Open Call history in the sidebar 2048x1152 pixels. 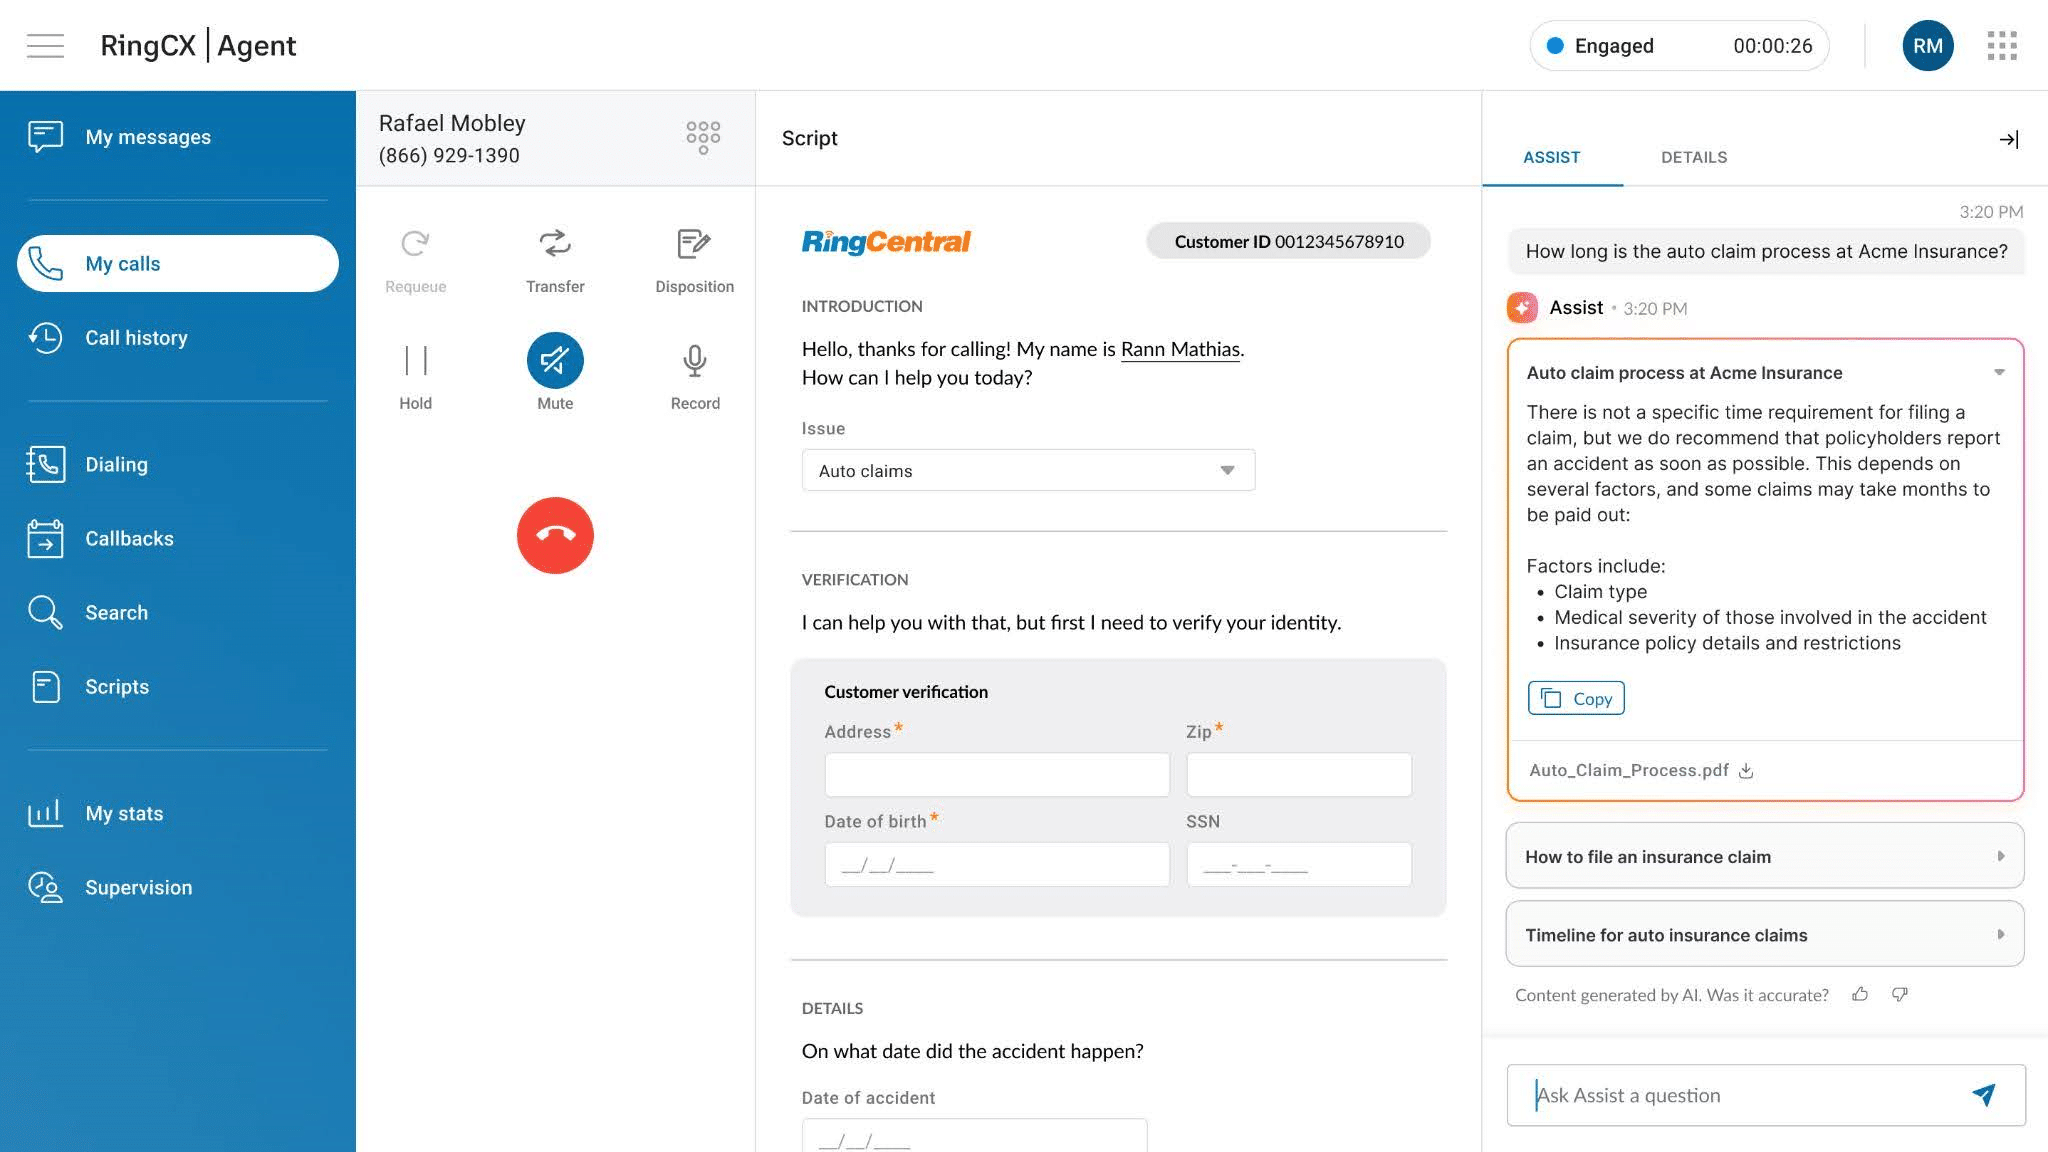point(136,338)
